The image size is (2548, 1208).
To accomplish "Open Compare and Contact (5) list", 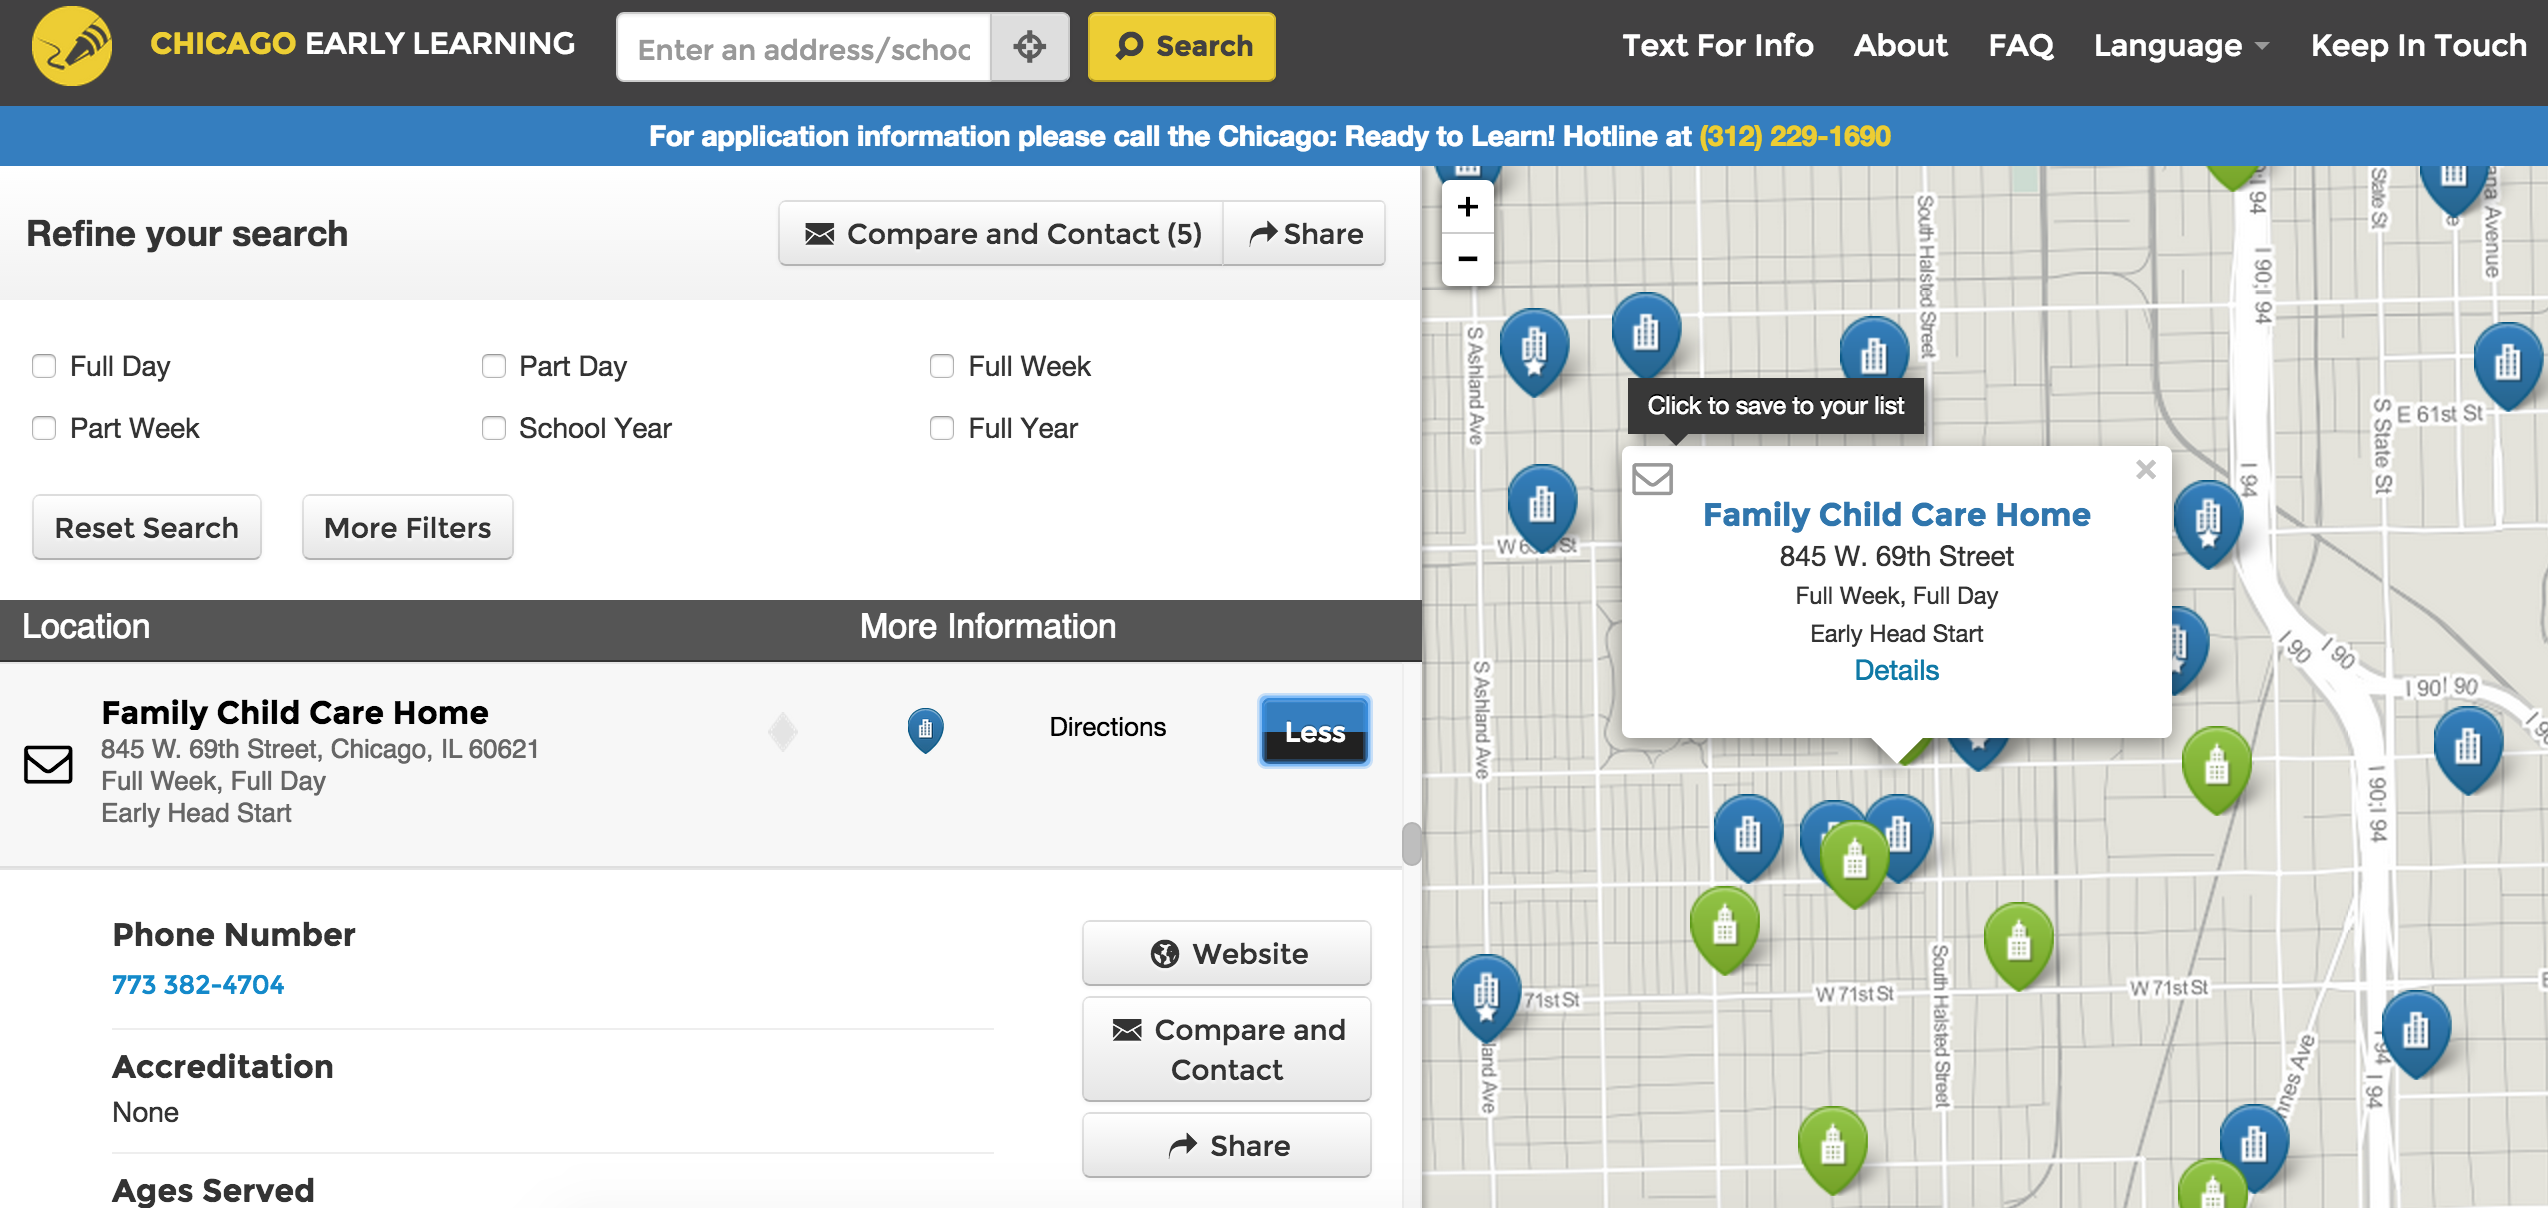I will coord(1001,233).
